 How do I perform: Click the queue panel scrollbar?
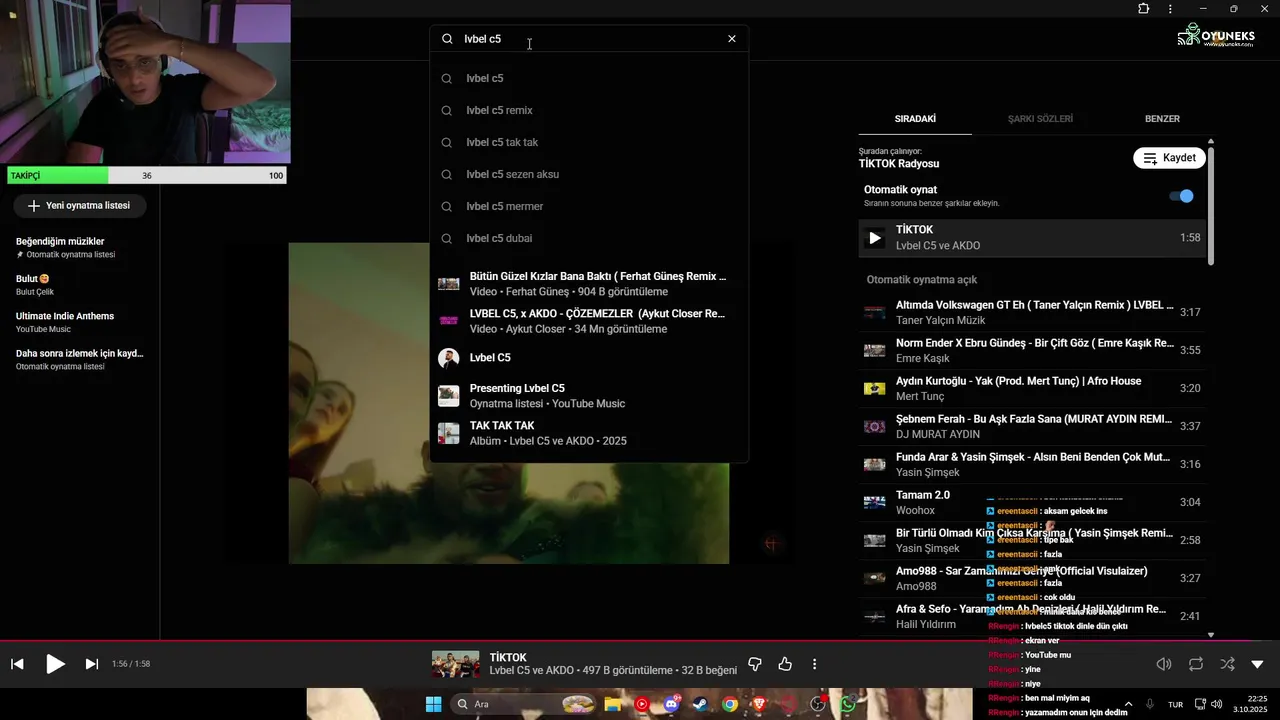pyautogui.click(x=1211, y=205)
